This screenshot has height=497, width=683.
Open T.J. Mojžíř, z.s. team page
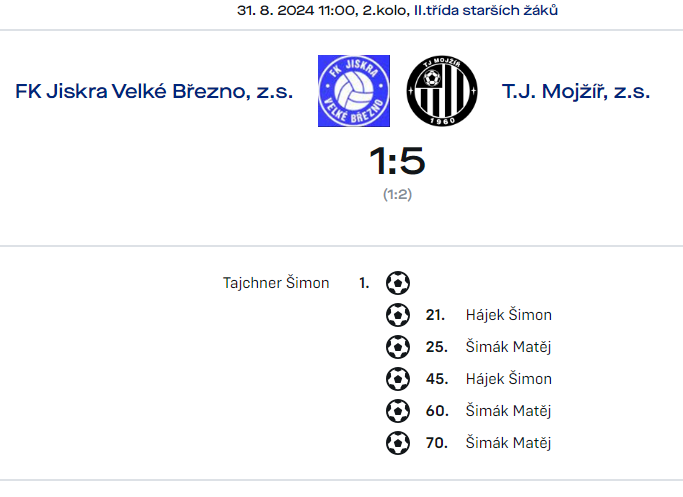(x=576, y=91)
